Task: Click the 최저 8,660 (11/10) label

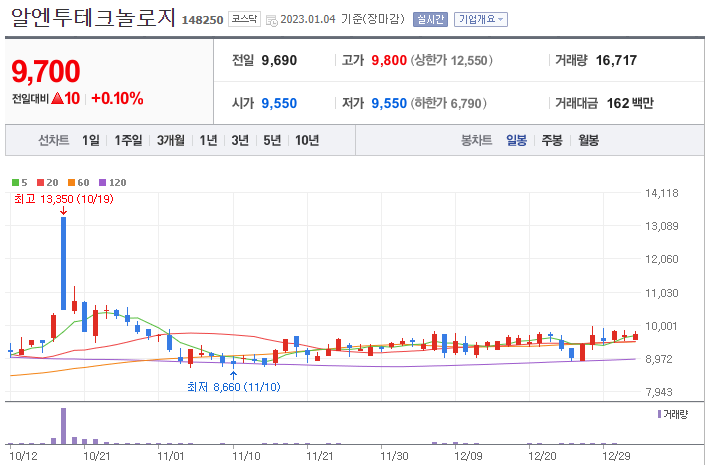Action: coord(234,387)
